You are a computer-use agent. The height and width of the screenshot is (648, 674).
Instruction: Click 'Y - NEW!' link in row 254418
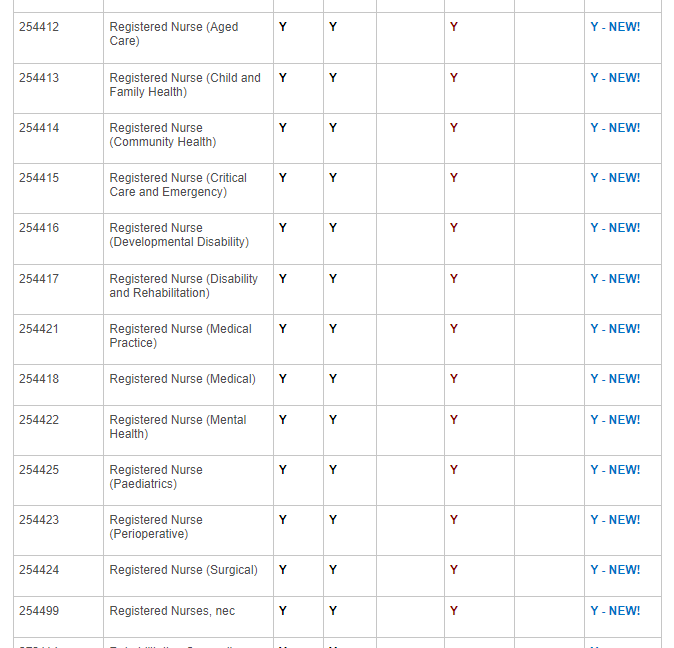click(614, 379)
